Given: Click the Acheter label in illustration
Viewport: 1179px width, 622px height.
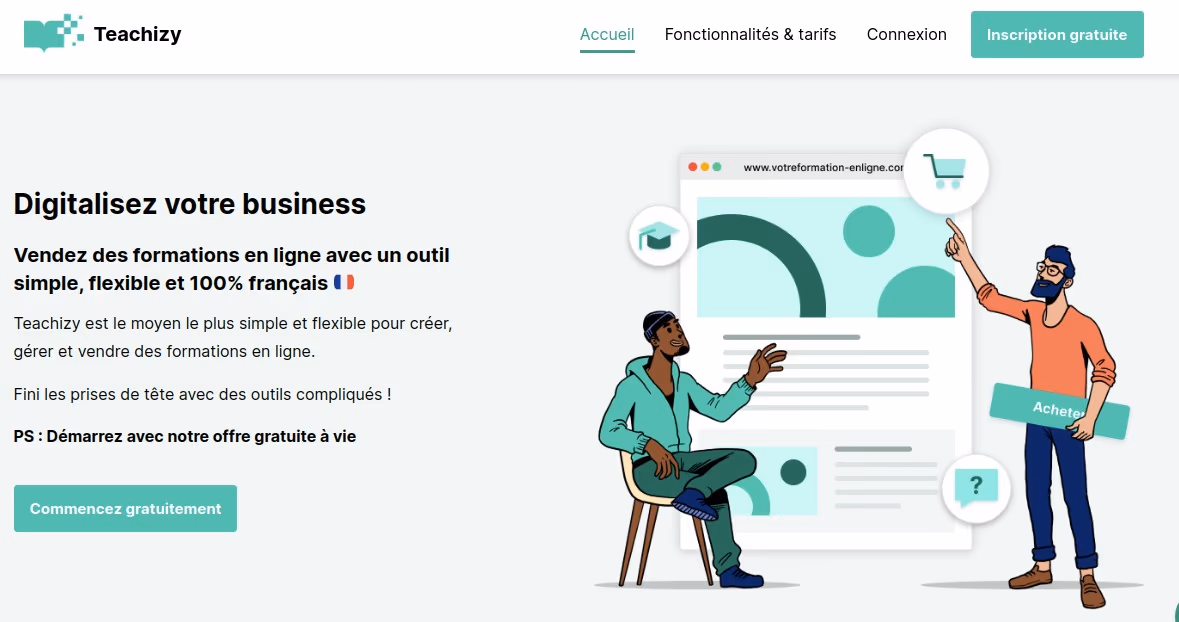Looking at the screenshot, I should (x=1059, y=411).
